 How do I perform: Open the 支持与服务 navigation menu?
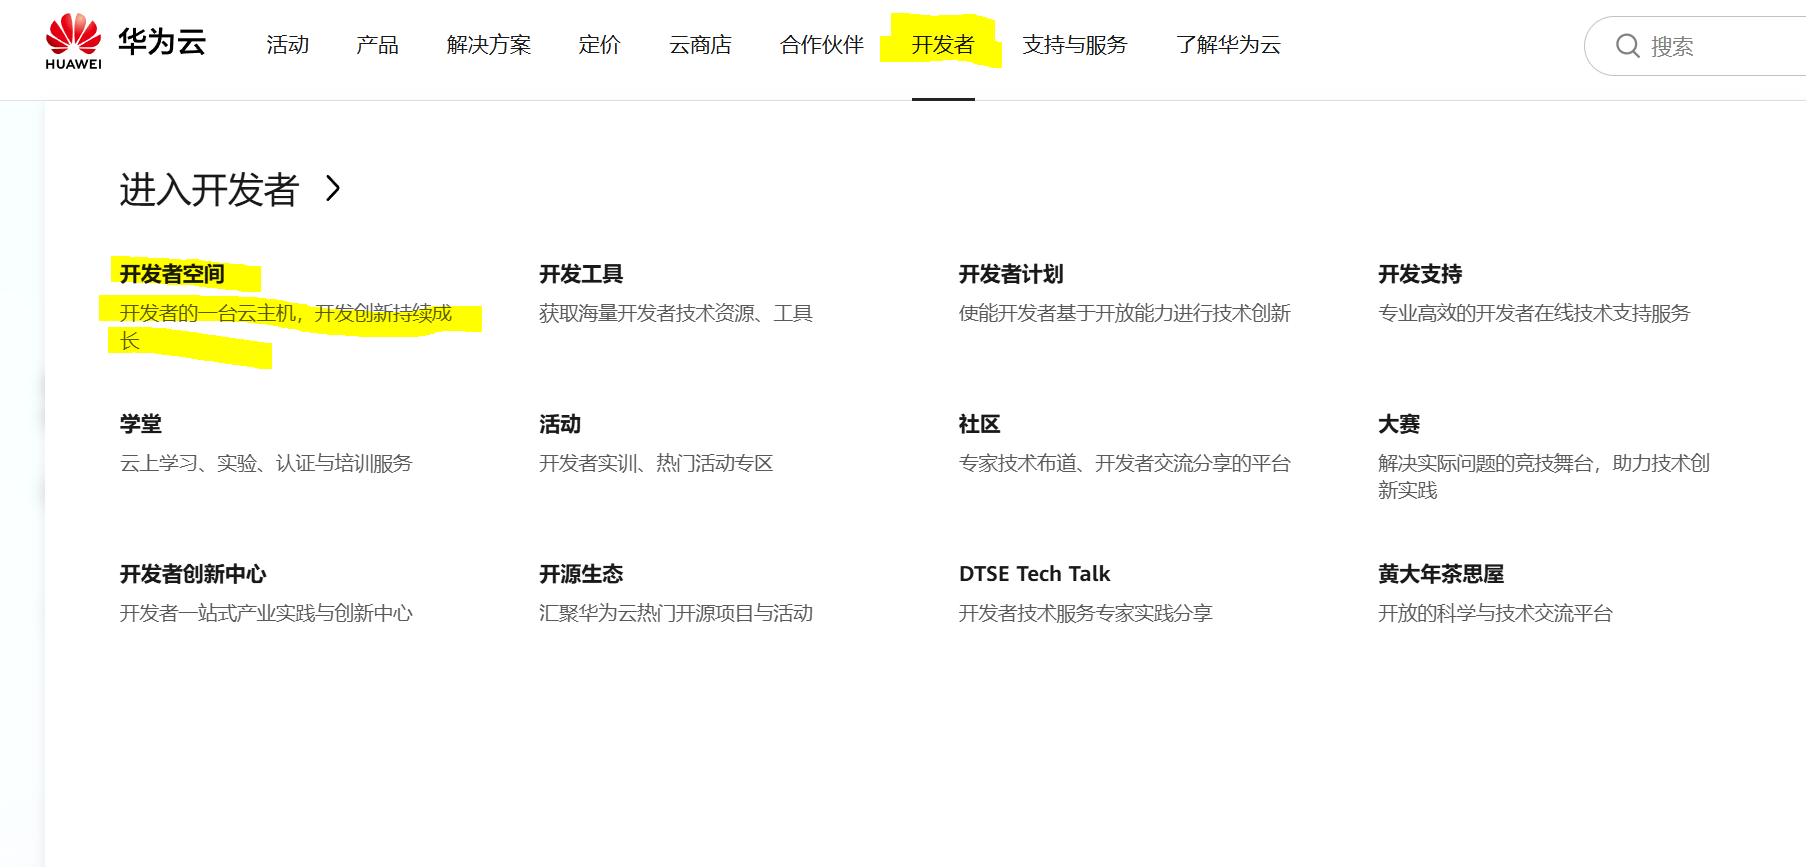pyautogui.click(x=1074, y=45)
